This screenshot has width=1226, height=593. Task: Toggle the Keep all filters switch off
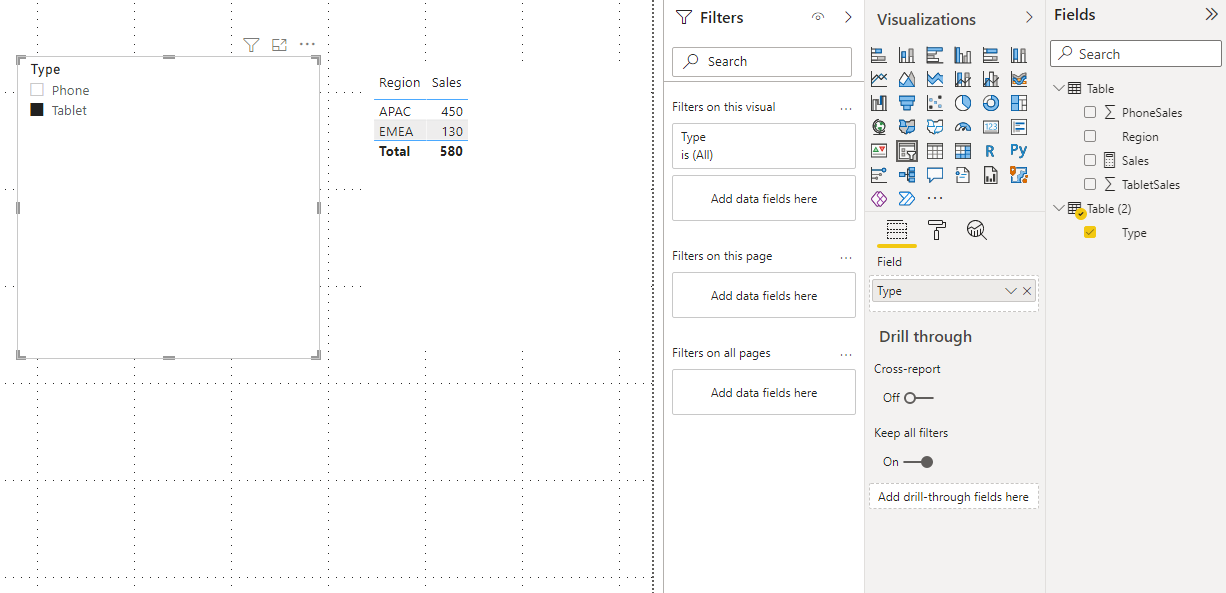coord(918,462)
